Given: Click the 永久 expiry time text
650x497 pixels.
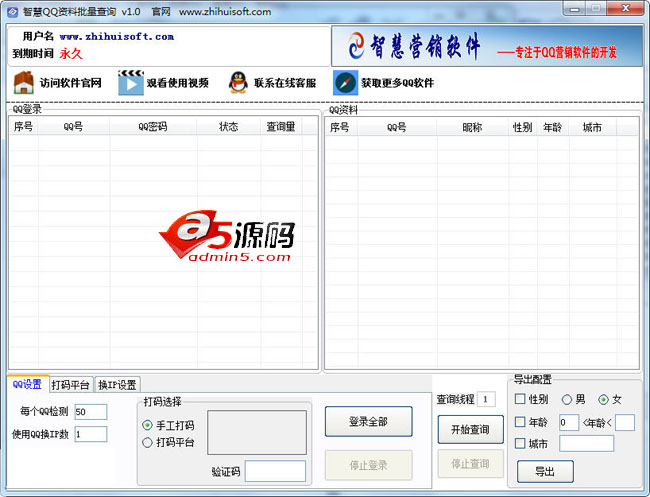Looking at the screenshot, I should 71,53.
